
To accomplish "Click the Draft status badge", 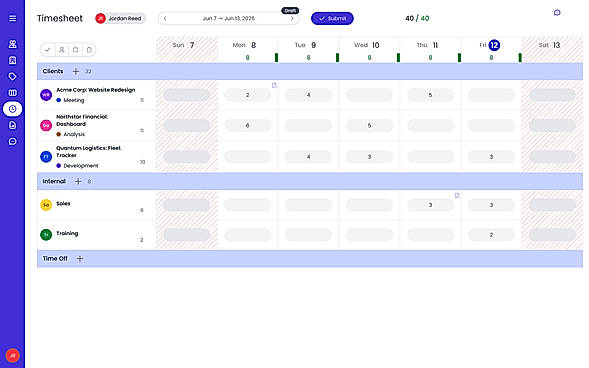I will click(x=290, y=11).
